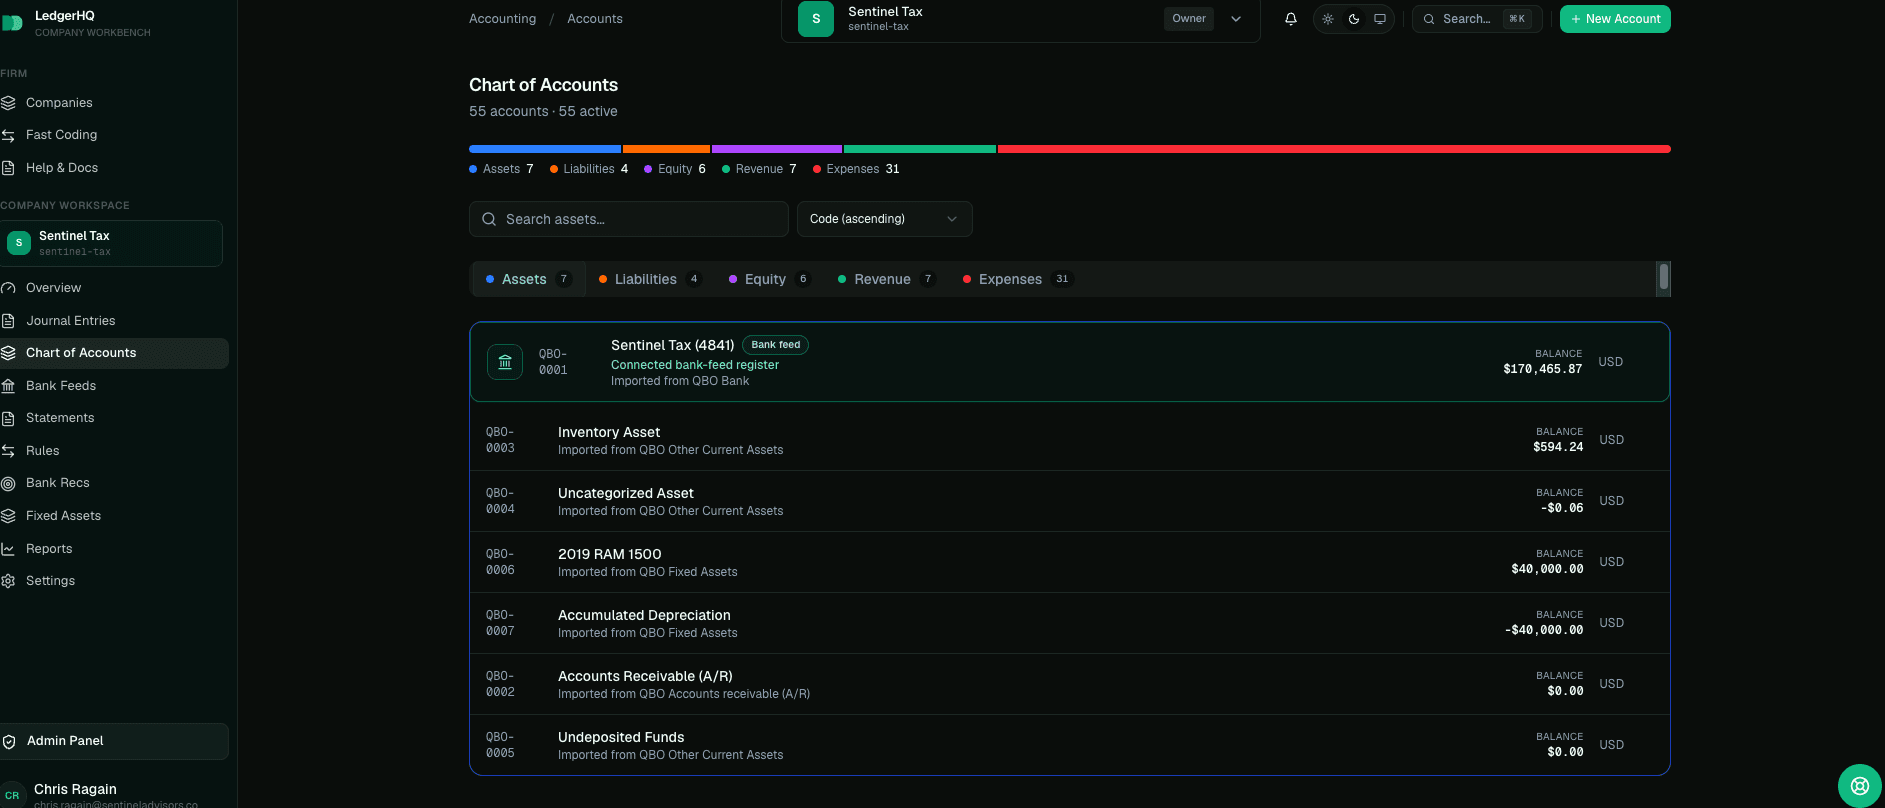Viewport: 1885px width, 808px height.
Task: Click the $170,465.87 balance value
Action: (1543, 369)
